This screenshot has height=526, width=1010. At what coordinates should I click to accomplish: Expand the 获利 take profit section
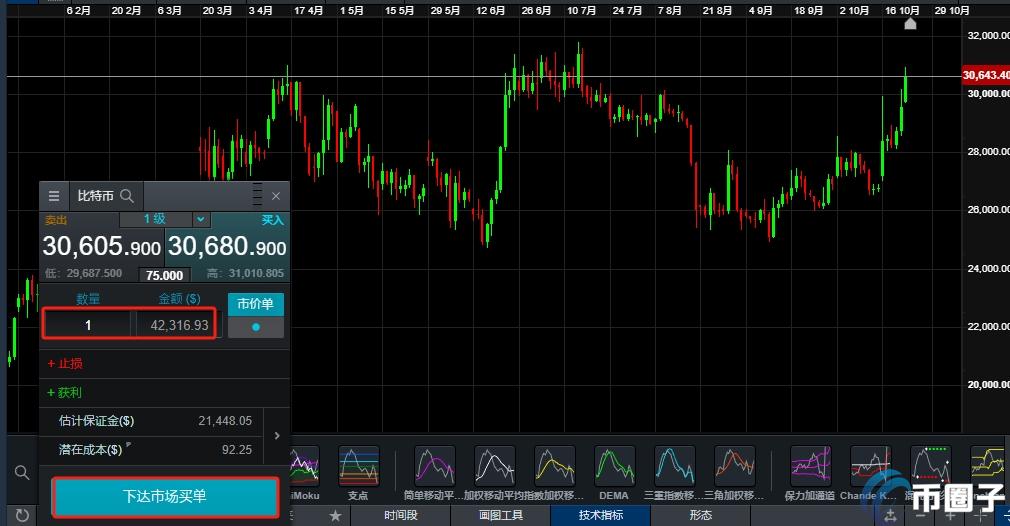pos(66,393)
